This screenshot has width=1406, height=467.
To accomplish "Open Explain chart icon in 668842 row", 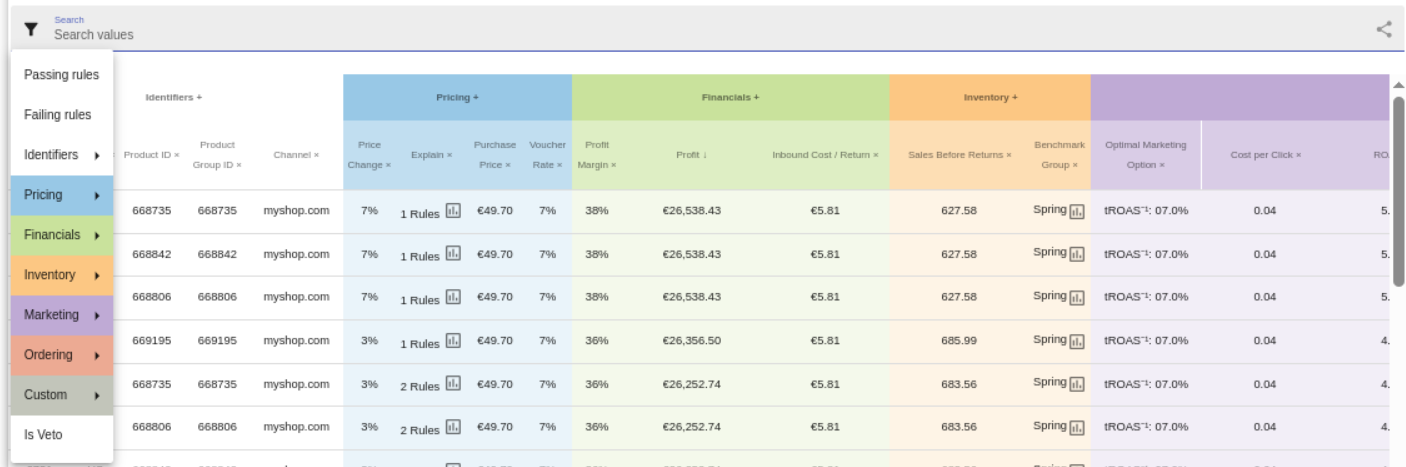I will coord(453,255).
